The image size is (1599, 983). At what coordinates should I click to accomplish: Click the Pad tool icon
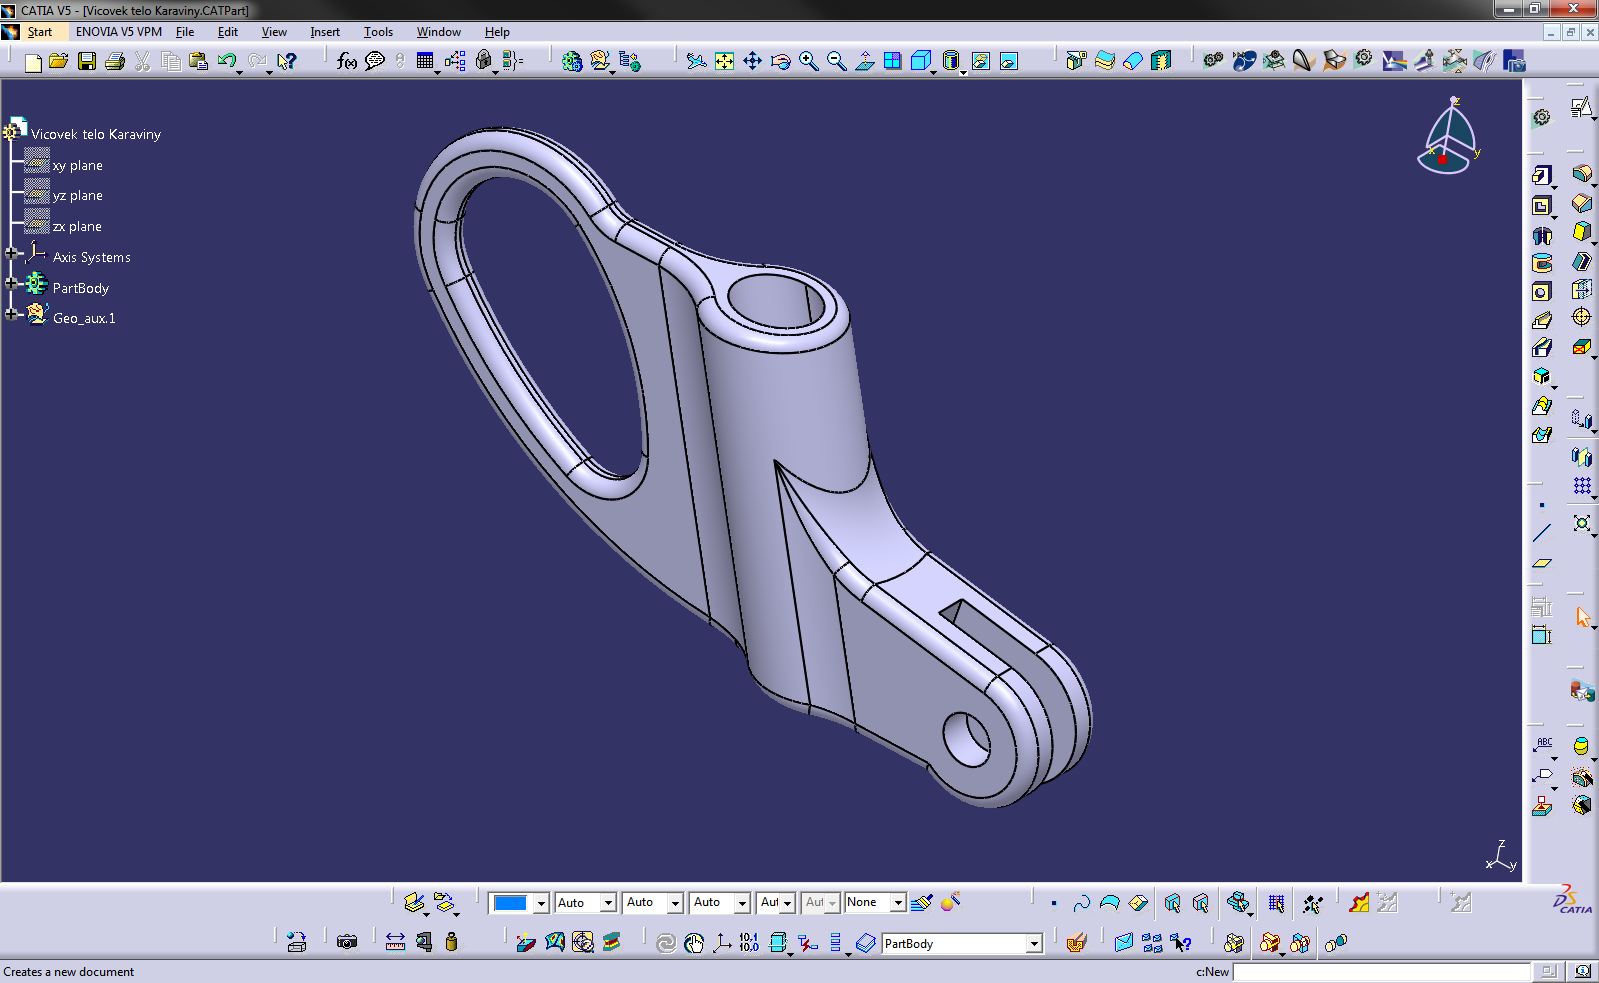[x=1541, y=176]
